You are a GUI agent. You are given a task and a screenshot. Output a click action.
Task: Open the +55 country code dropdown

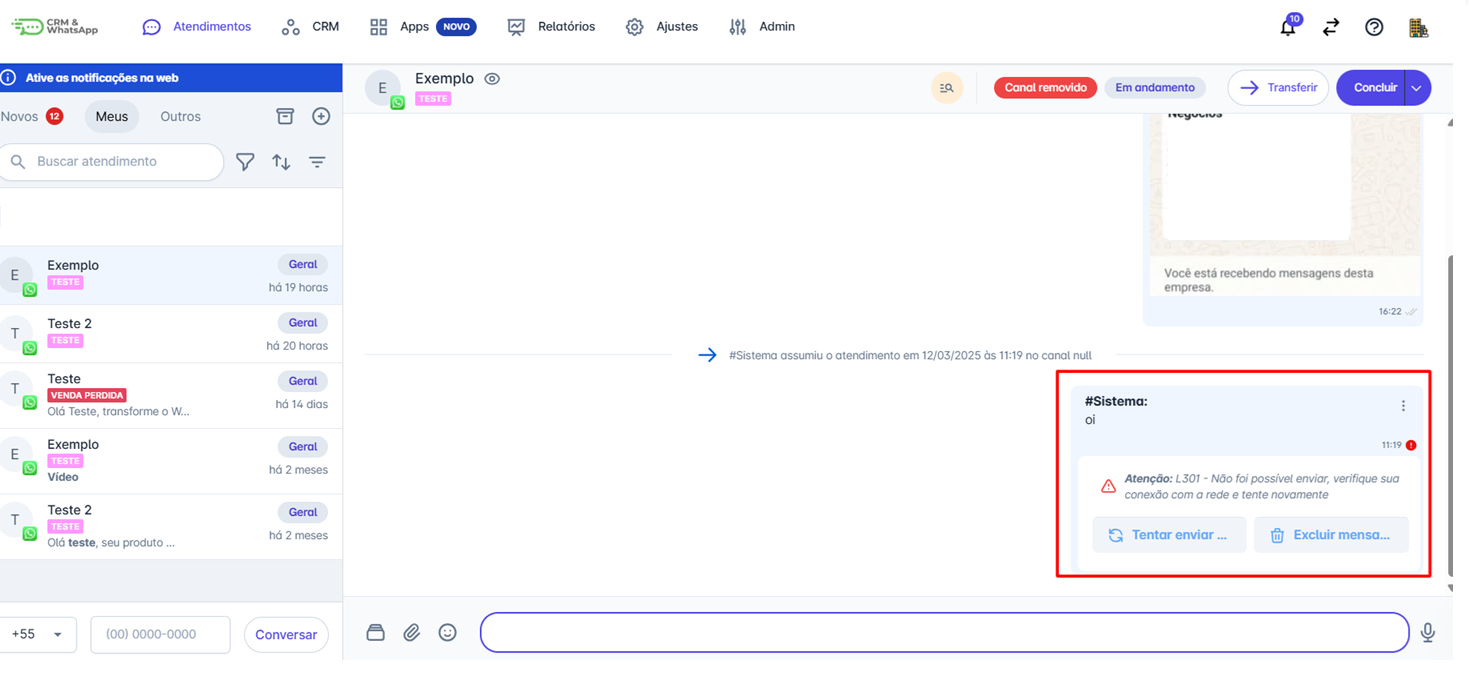point(37,634)
